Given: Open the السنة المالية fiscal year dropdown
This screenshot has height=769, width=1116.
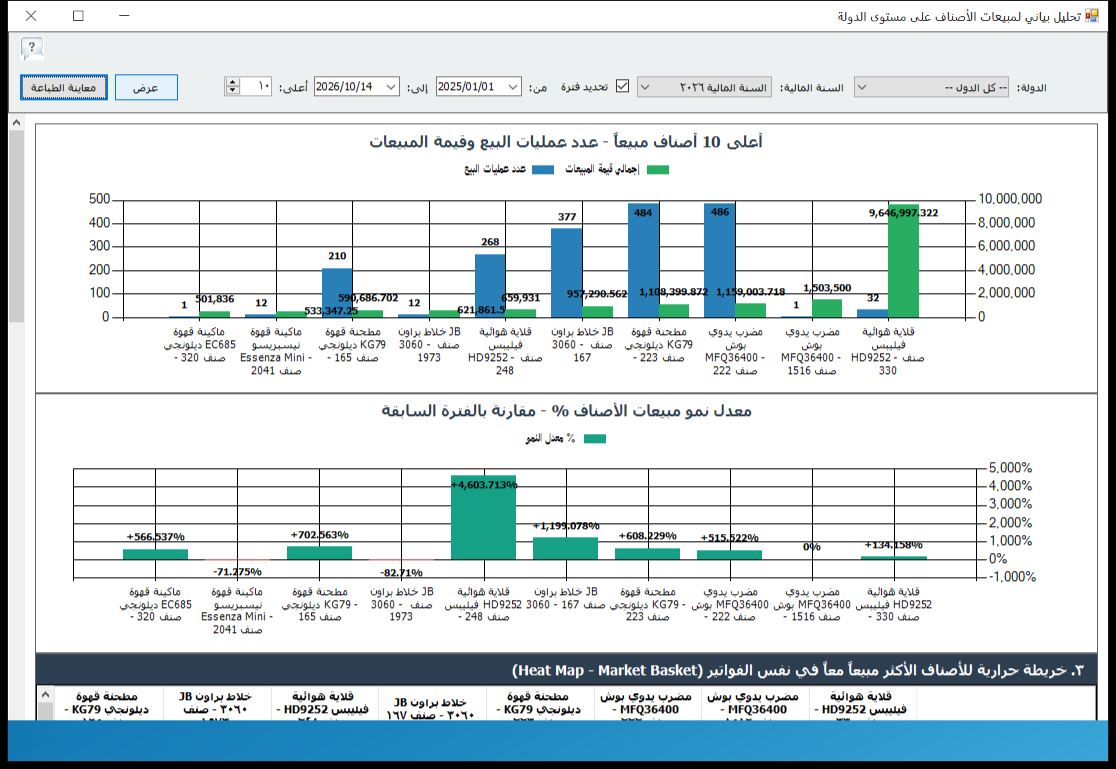Looking at the screenshot, I should pos(645,88).
